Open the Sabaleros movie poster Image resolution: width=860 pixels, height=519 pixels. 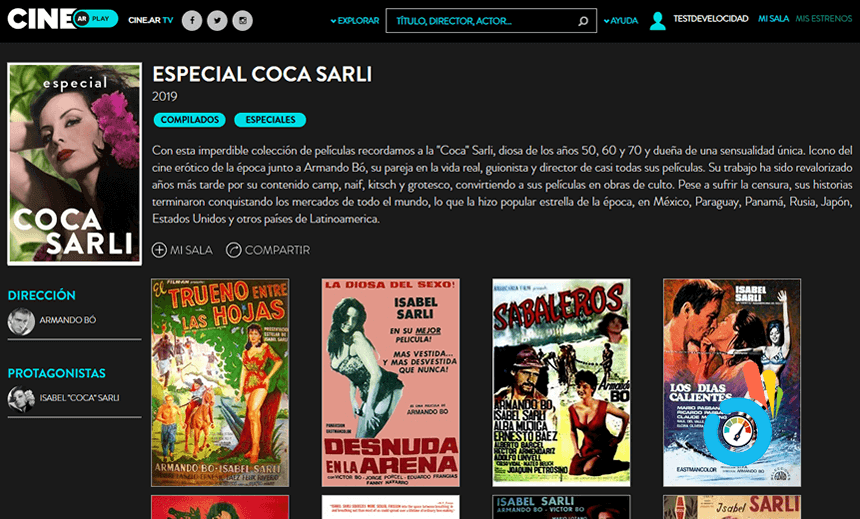[561, 382]
